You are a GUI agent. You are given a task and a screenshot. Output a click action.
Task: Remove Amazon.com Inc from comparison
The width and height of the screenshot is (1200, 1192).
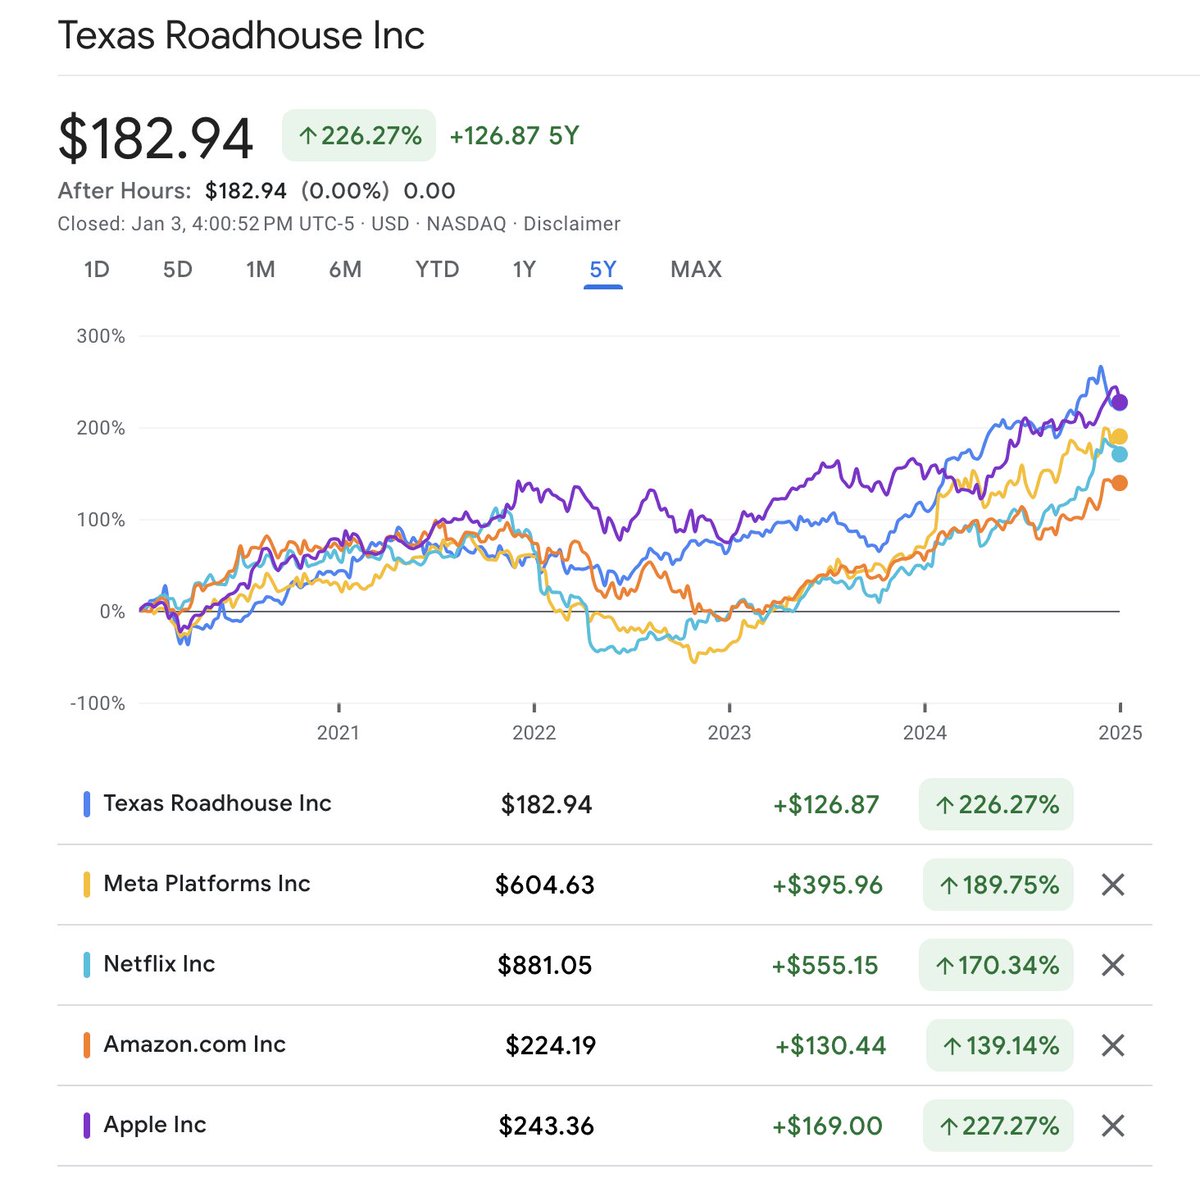1113,1045
